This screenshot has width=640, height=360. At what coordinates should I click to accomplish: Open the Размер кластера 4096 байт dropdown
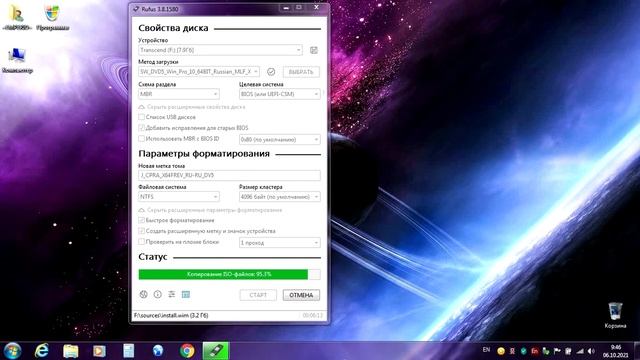(x=280, y=197)
